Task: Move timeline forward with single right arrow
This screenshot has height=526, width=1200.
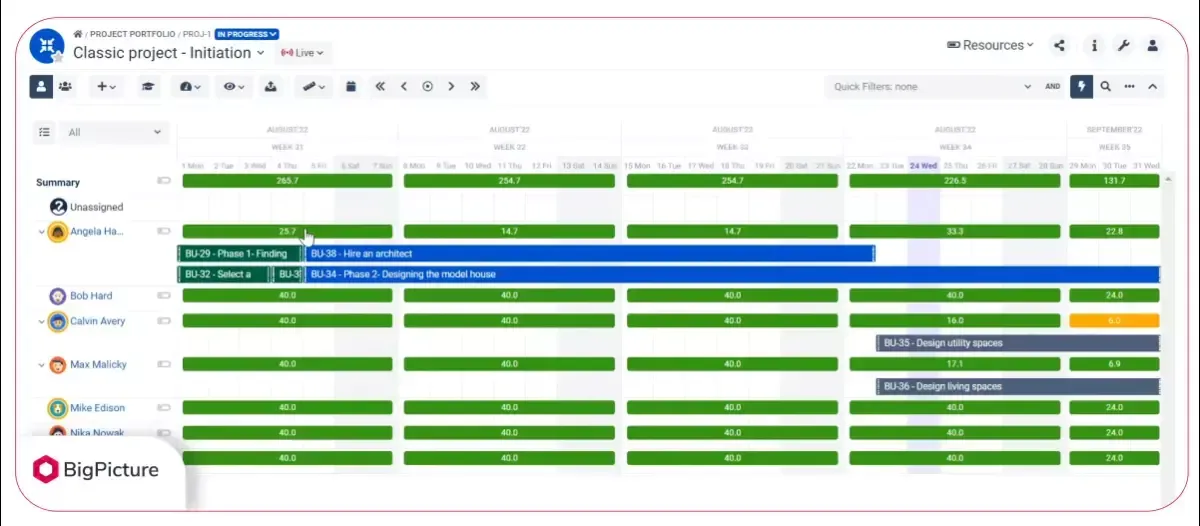Action: point(452,86)
